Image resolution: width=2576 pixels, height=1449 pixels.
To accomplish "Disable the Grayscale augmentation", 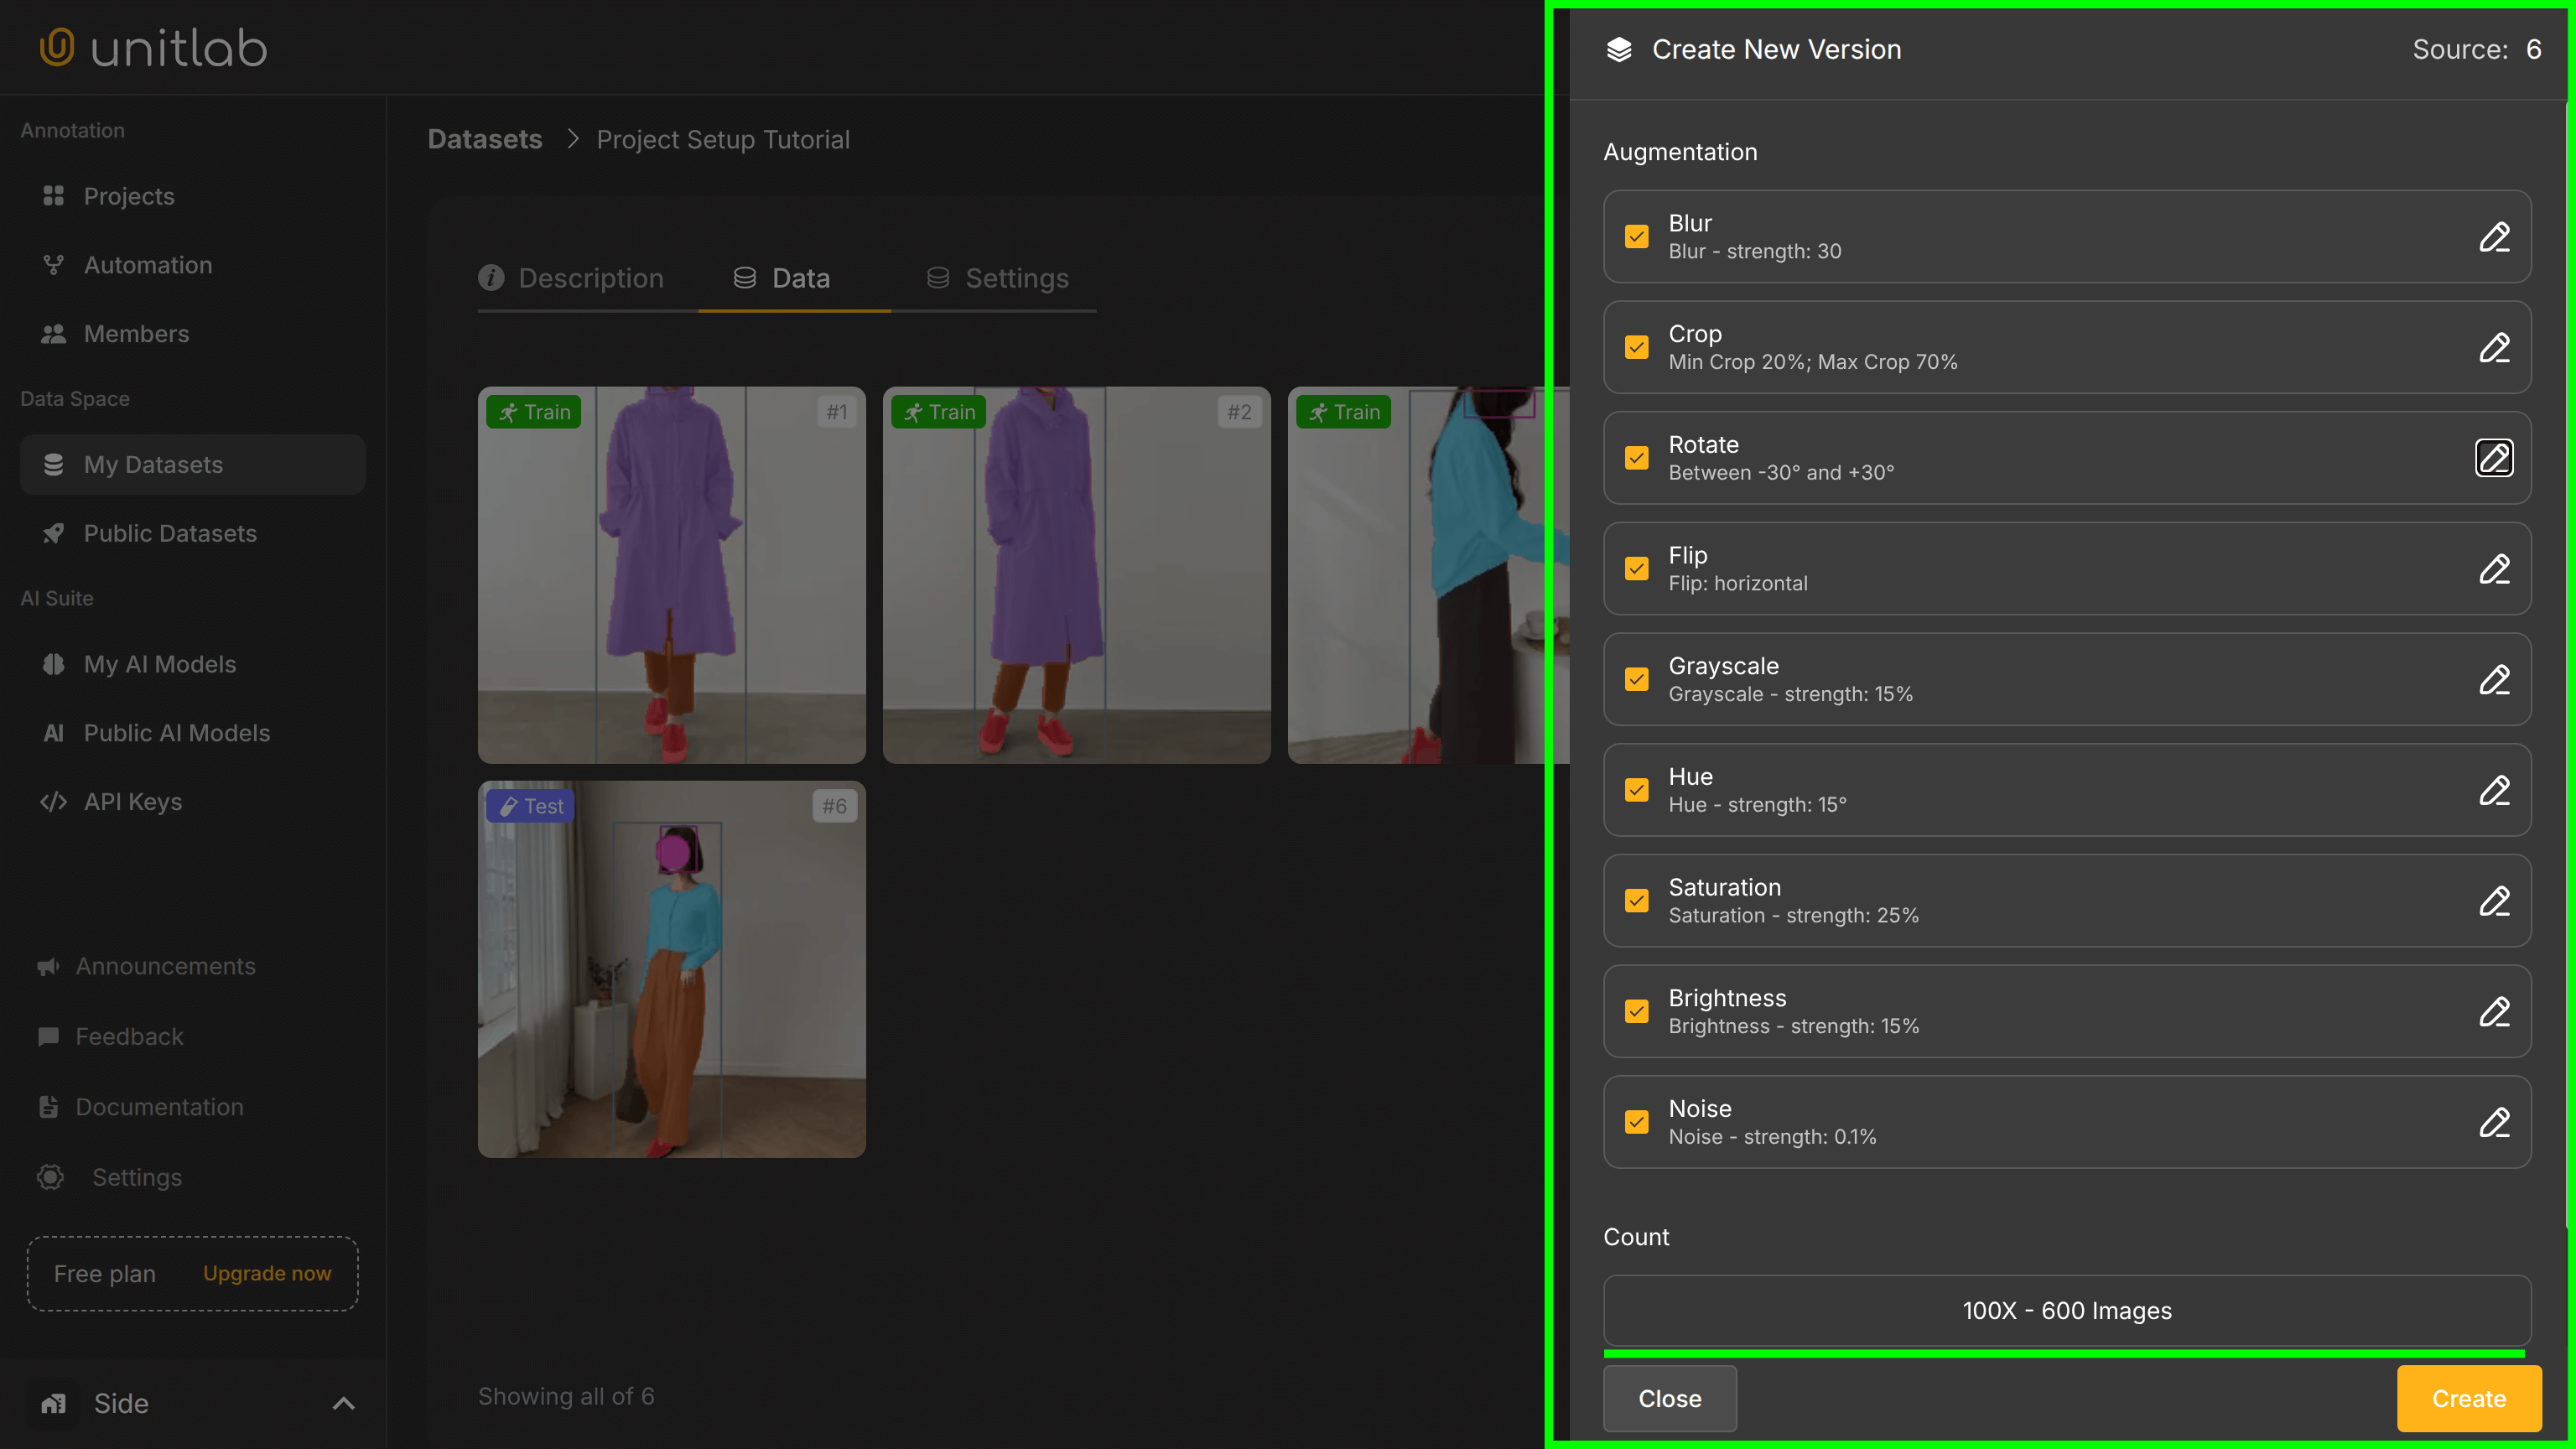I will [1637, 679].
